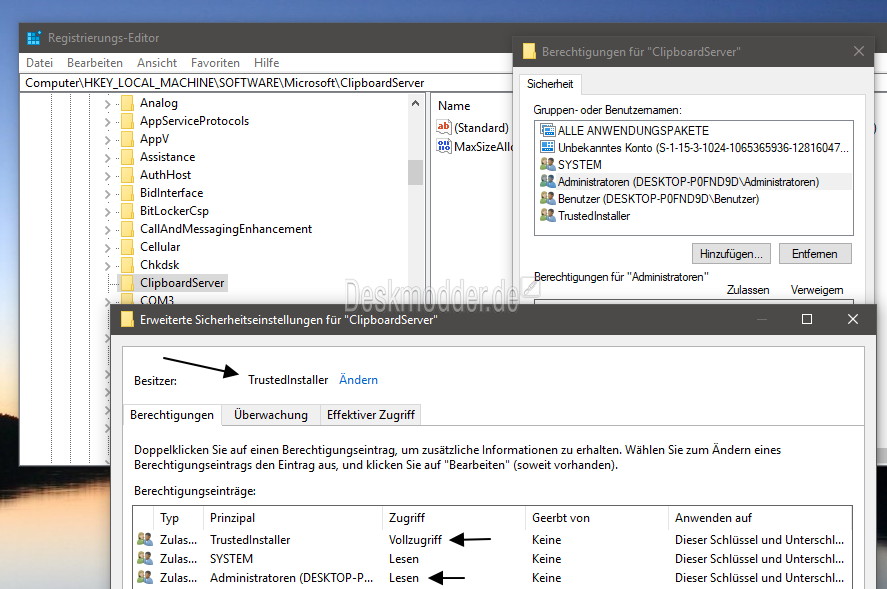Image resolution: width=887 pixels, height=589 pixels.
Task: Open the Datei menu
Action: [40, 63]
